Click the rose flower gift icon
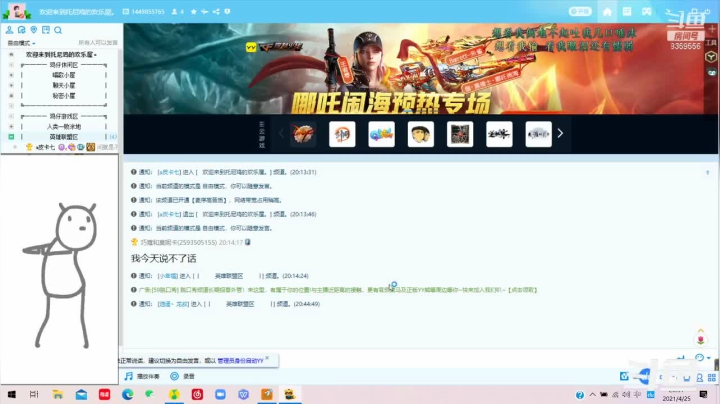 (700, 340)
